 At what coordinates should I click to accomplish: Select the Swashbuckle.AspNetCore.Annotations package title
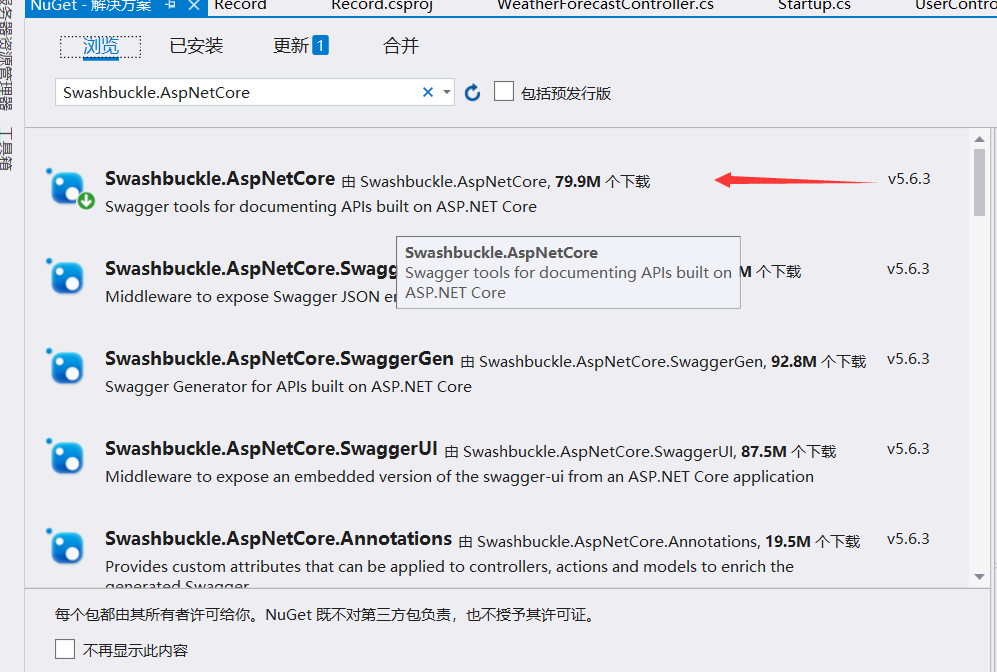278,538
